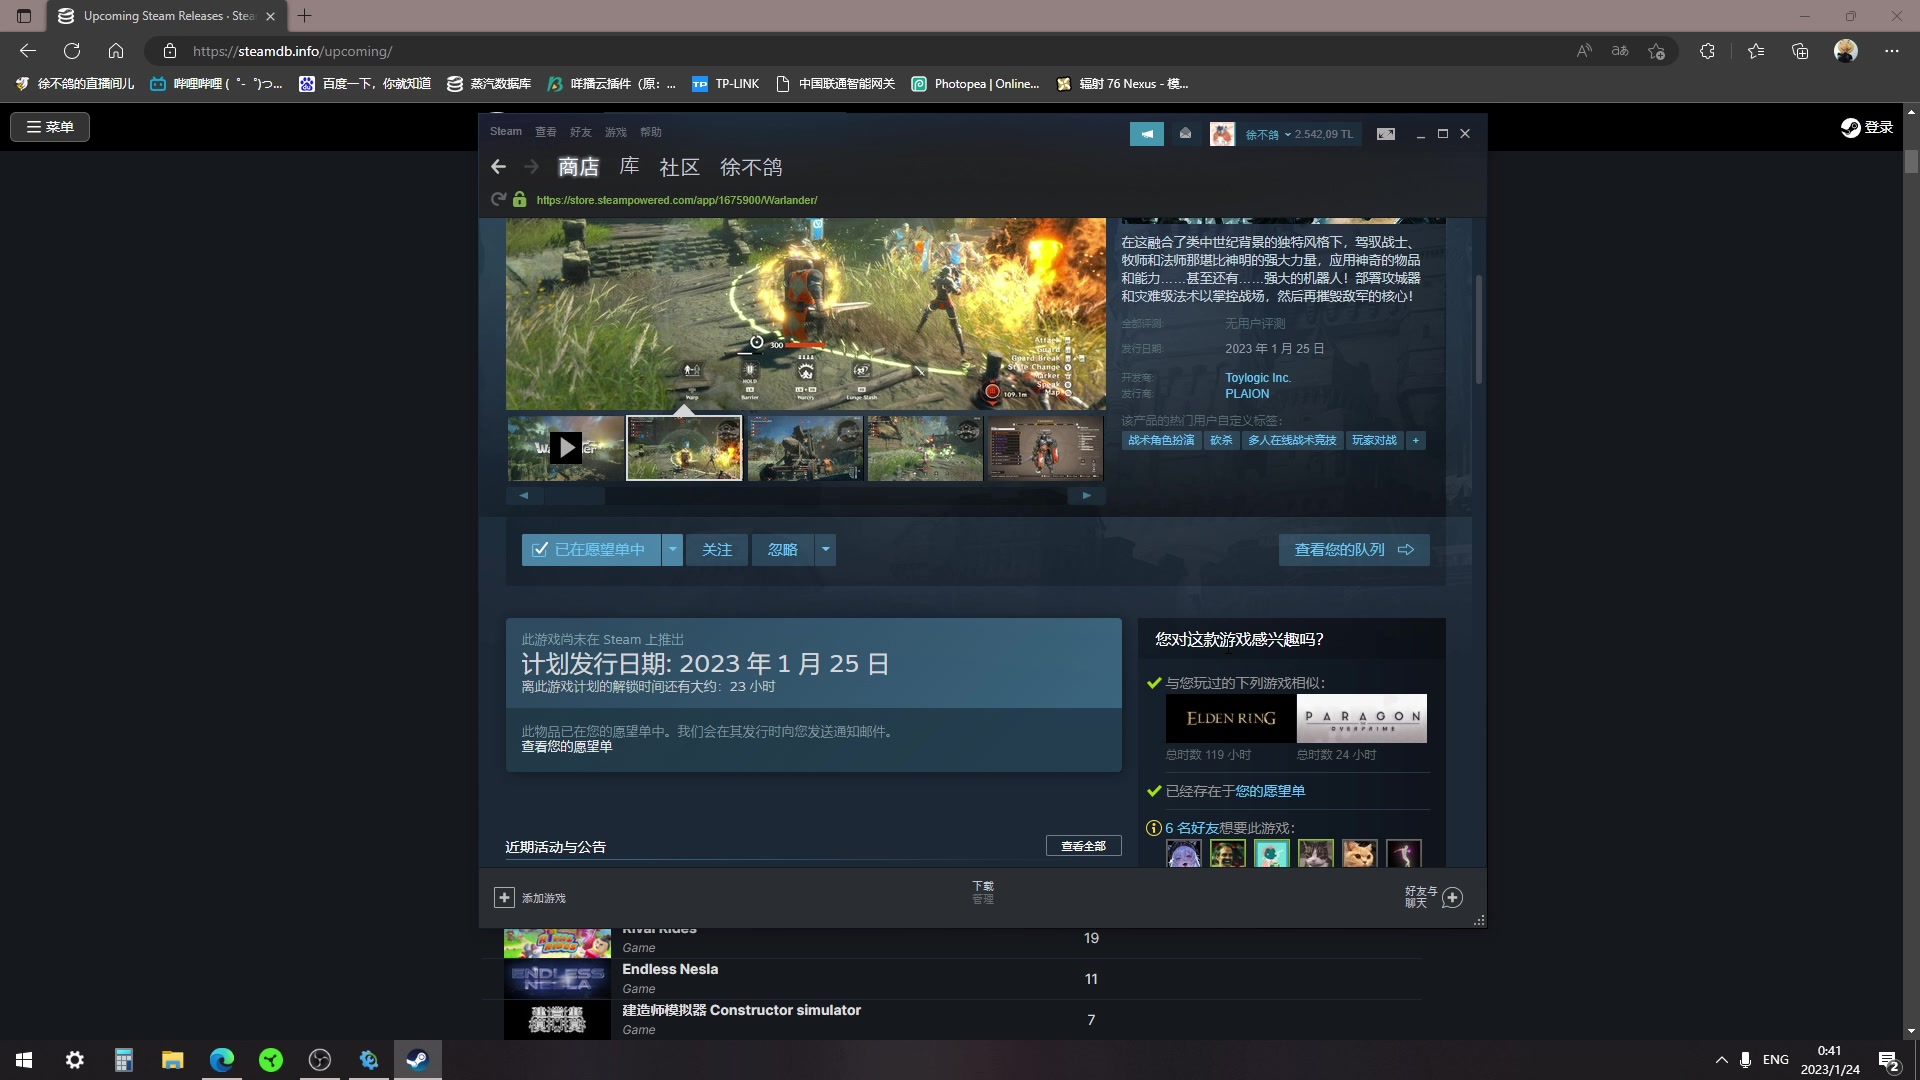Add a tag with the plus button beside 玩家对战
The width and height of the screenshot is (1920, 1080).
pos(1416,441)
